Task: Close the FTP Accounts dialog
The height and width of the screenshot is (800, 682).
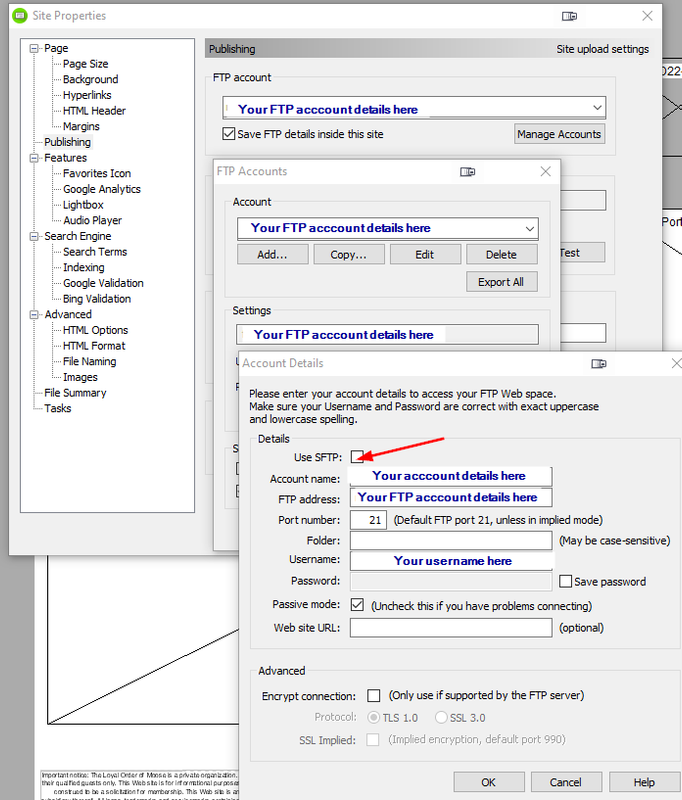Action: coord(545,171)
